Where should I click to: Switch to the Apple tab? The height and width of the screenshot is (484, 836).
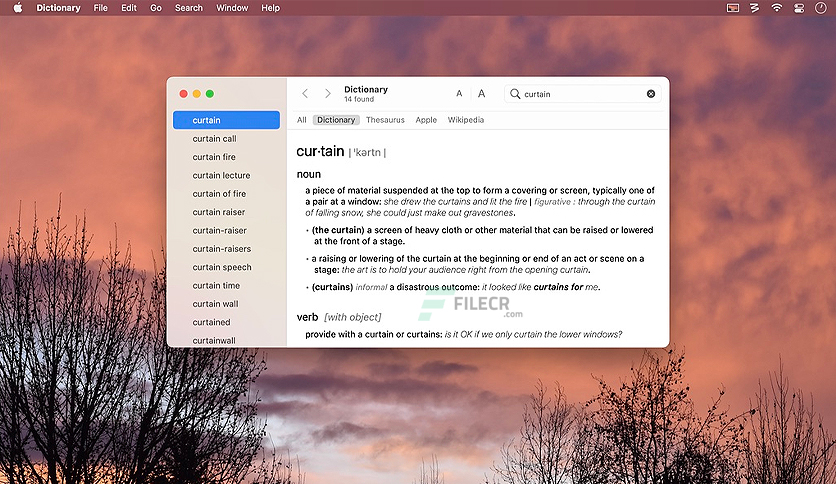pyautogui.click(x=426, y=120)
